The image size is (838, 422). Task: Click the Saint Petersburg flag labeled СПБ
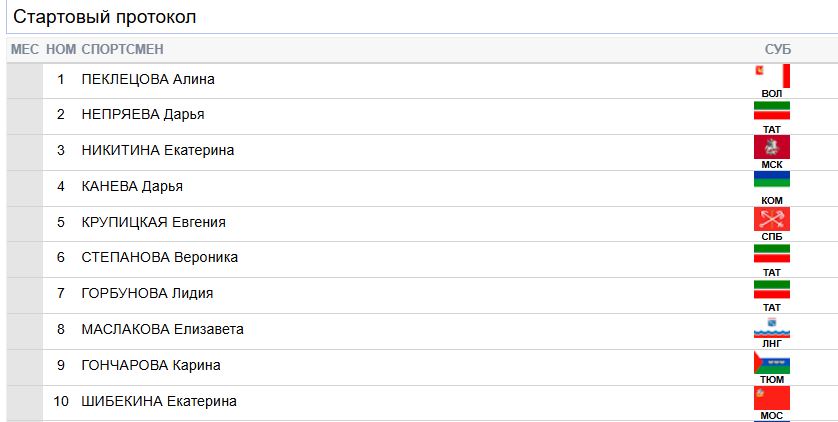point(772,219)
